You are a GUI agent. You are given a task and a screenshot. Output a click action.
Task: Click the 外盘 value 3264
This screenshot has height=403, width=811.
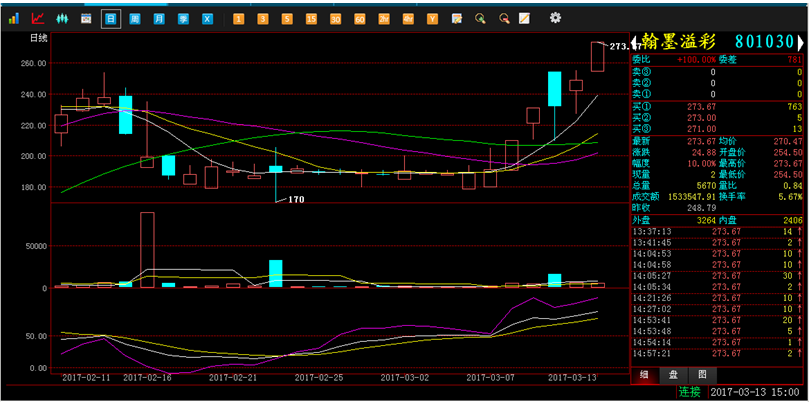pos(707,220)
